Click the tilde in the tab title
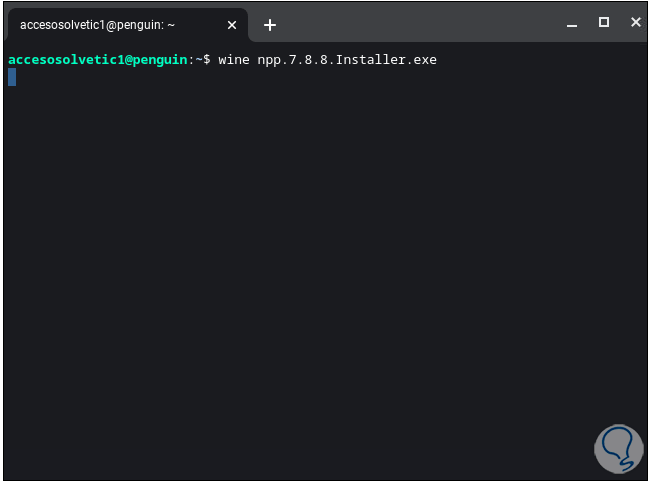 pos(171,25)
